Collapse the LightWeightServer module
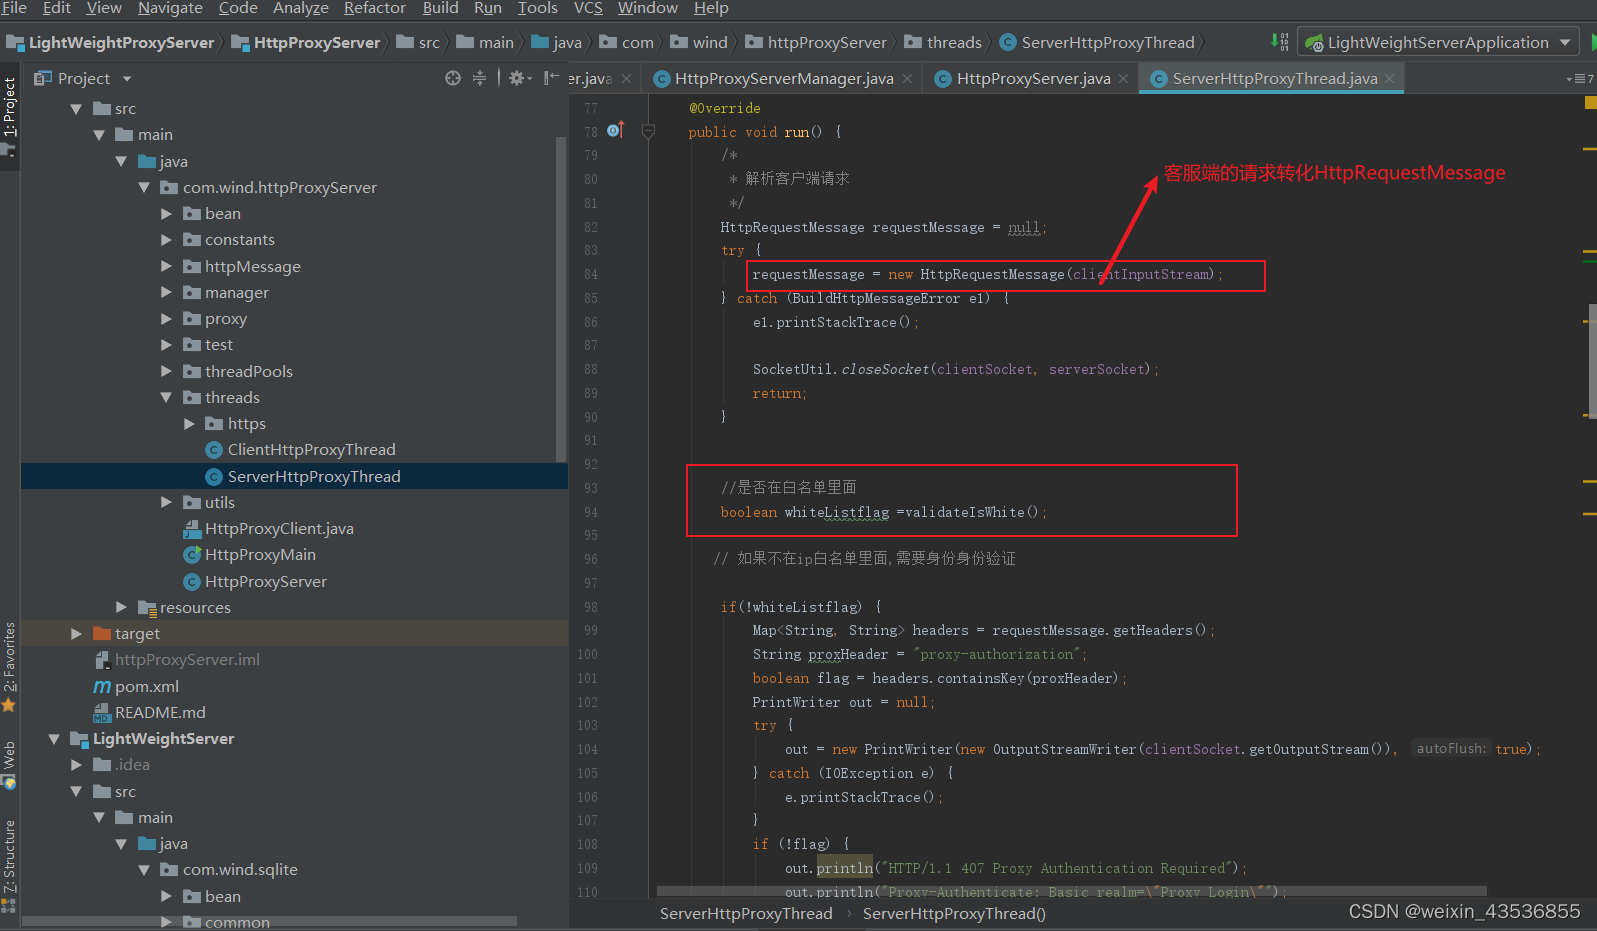 (54, 739)
